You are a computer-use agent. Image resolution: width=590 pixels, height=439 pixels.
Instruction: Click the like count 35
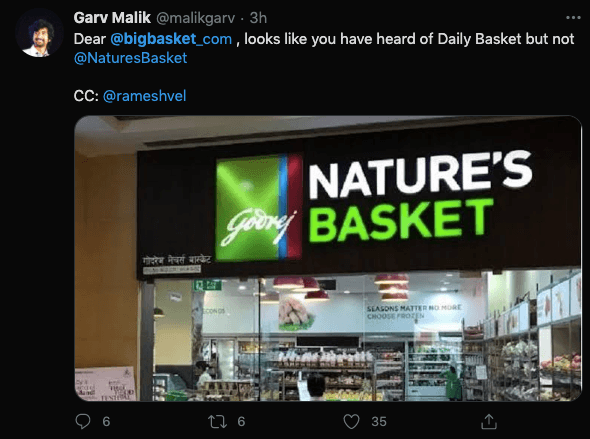click(x=379, y=421)
